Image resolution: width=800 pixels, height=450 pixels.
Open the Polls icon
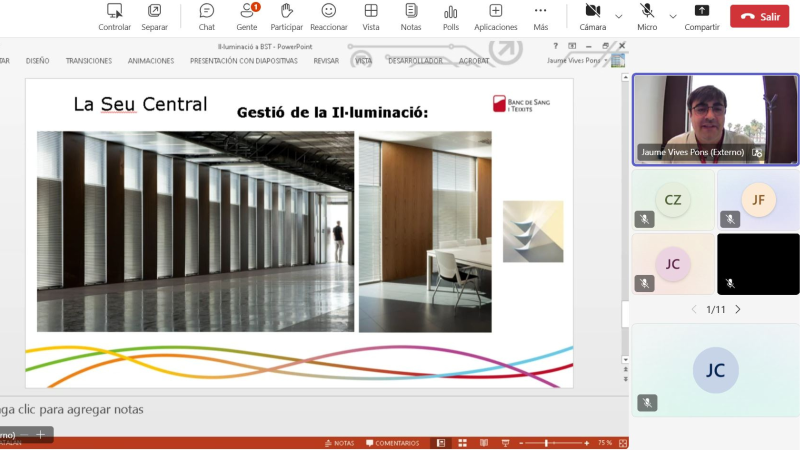(x=451, y=17)
